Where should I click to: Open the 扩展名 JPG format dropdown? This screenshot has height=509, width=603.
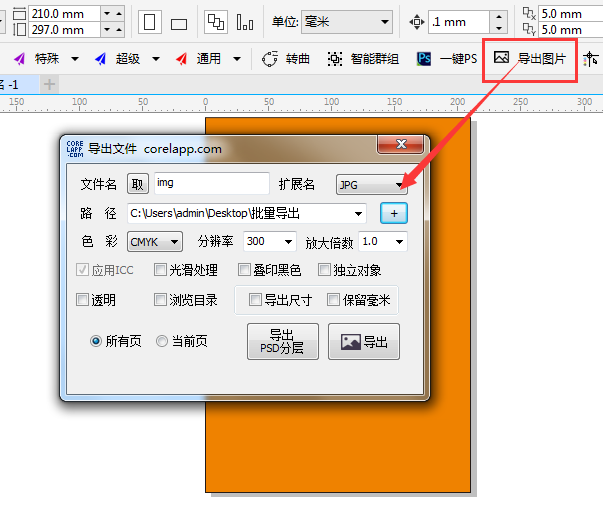point(371,185)
